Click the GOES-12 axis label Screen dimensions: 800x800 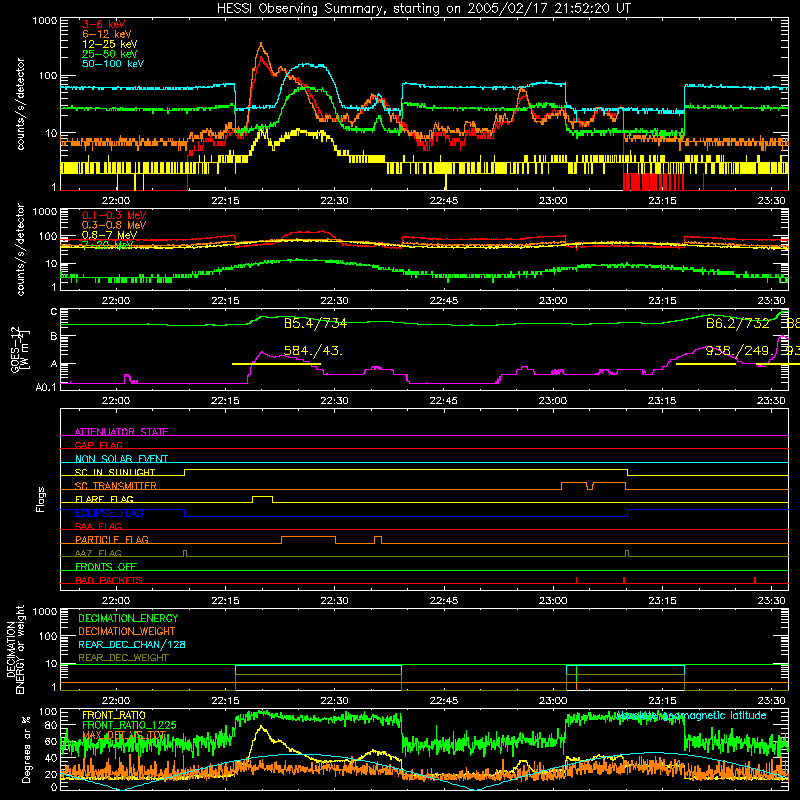(x=20, y=350)
